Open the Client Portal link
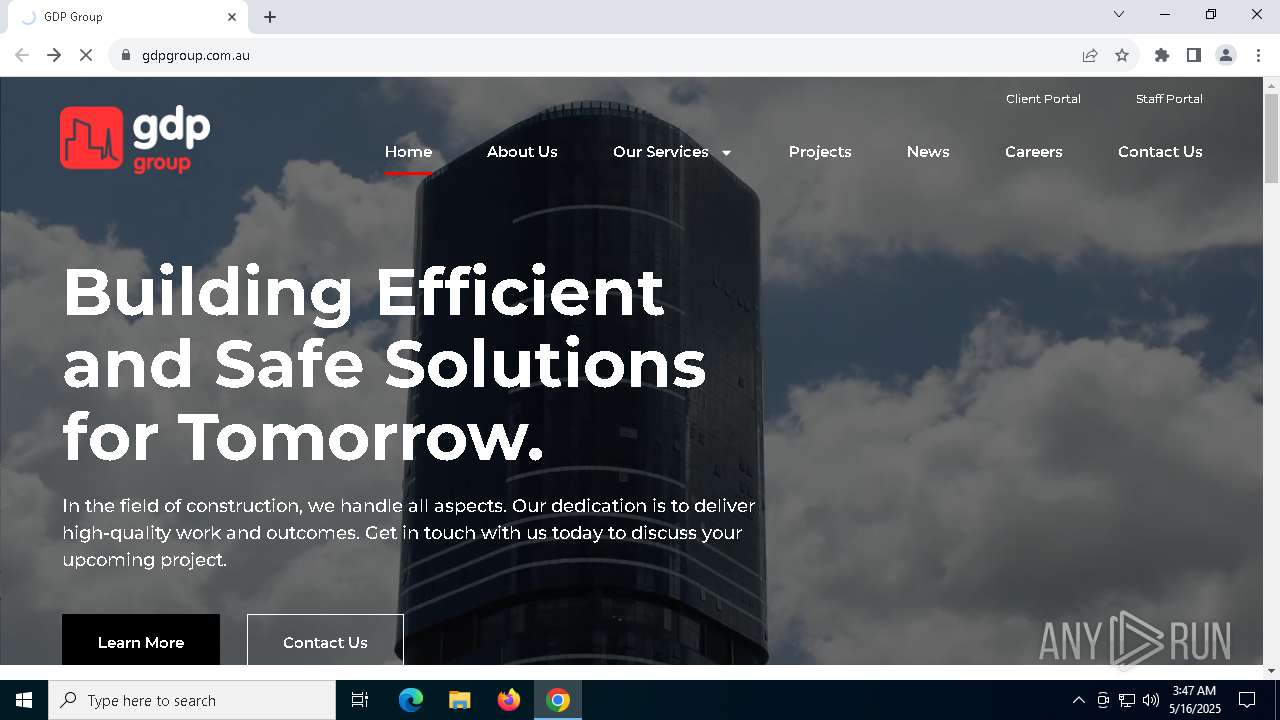 point(1043,99)
